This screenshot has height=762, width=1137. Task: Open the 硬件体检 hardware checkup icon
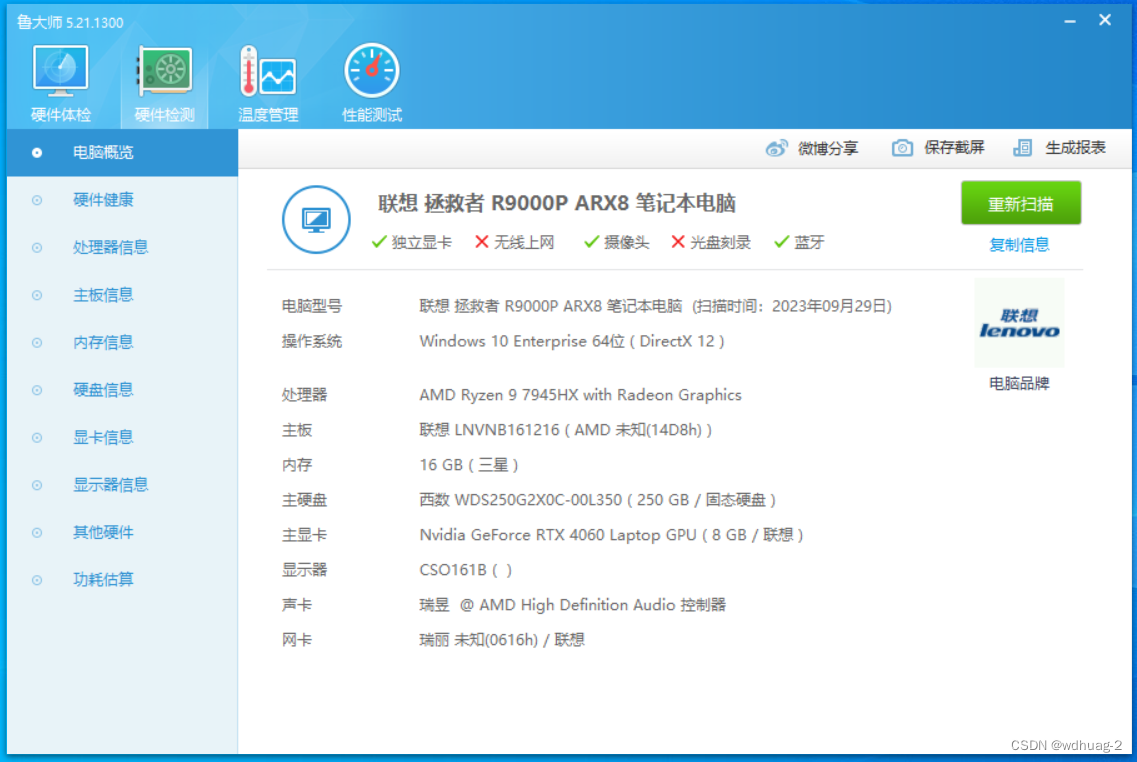(x=60, y=71)
